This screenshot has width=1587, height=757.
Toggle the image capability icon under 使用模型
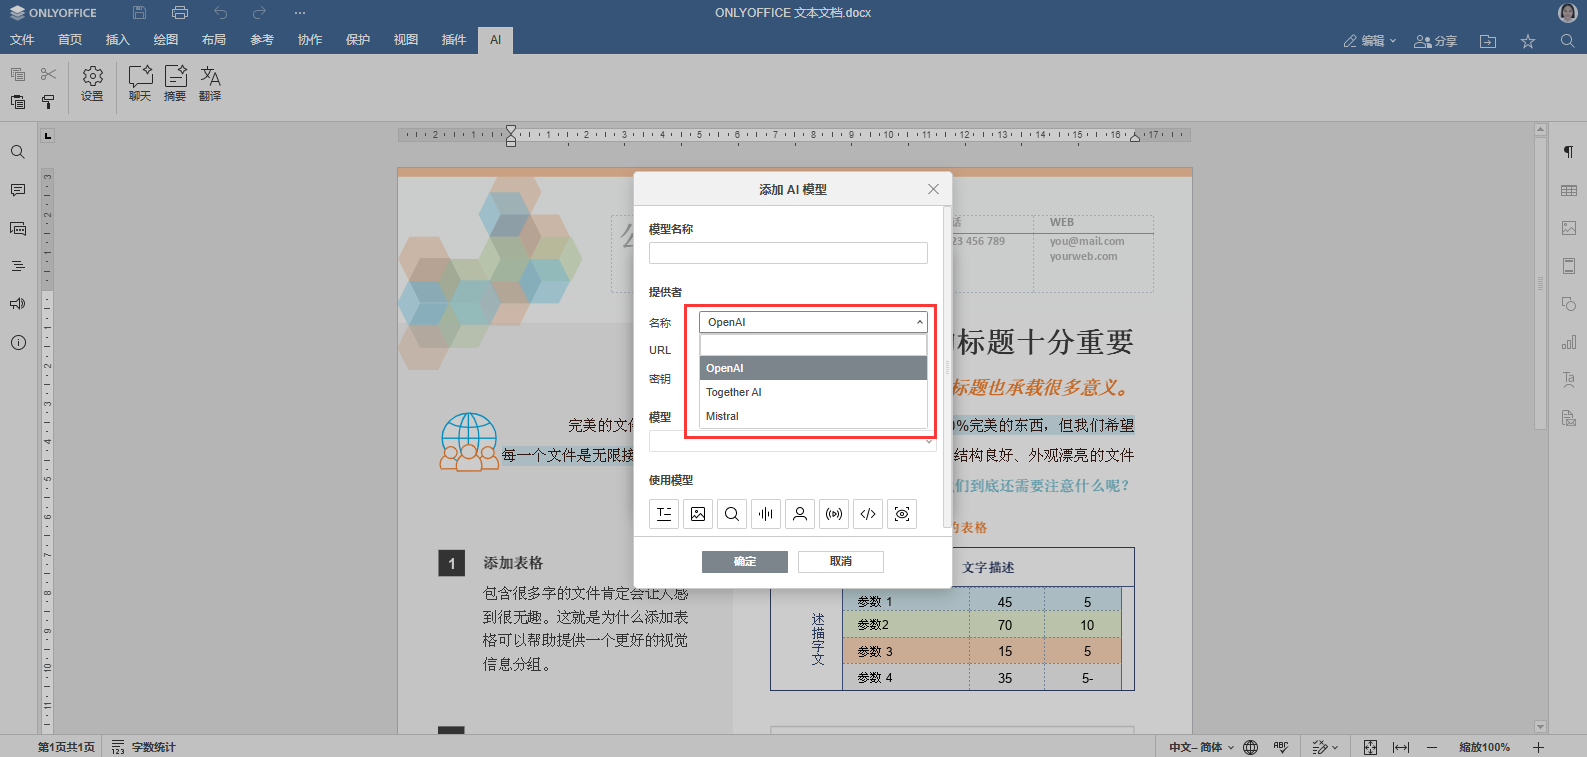[x=698, y=514]
